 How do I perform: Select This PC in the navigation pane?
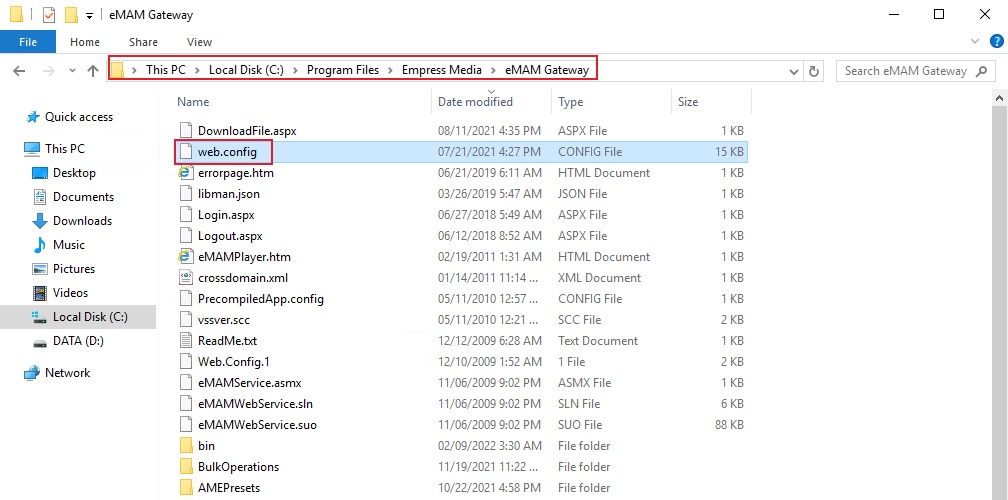[64, 148]
